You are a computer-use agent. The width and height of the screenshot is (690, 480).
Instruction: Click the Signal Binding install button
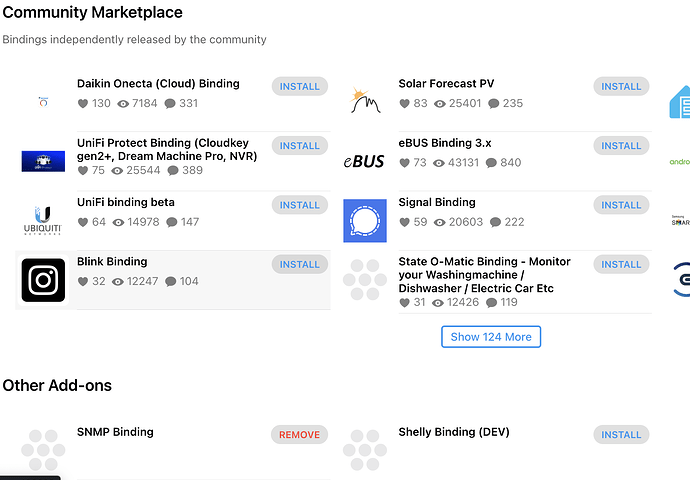621,205
